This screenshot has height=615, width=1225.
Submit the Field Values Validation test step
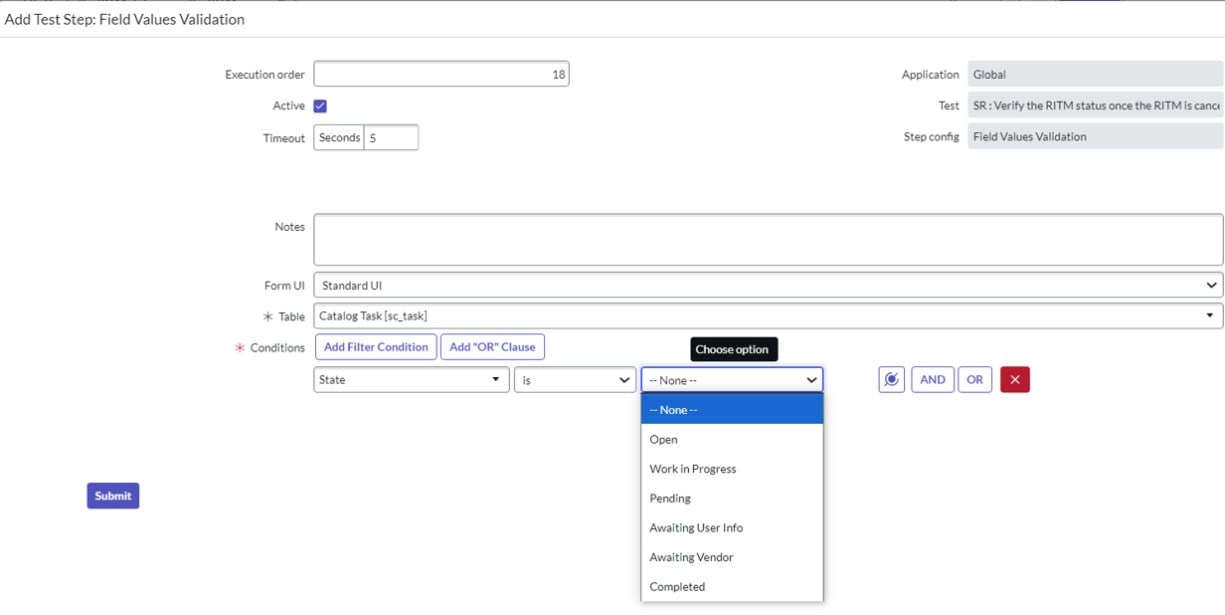pyautogui.click(x=112, y=495)
